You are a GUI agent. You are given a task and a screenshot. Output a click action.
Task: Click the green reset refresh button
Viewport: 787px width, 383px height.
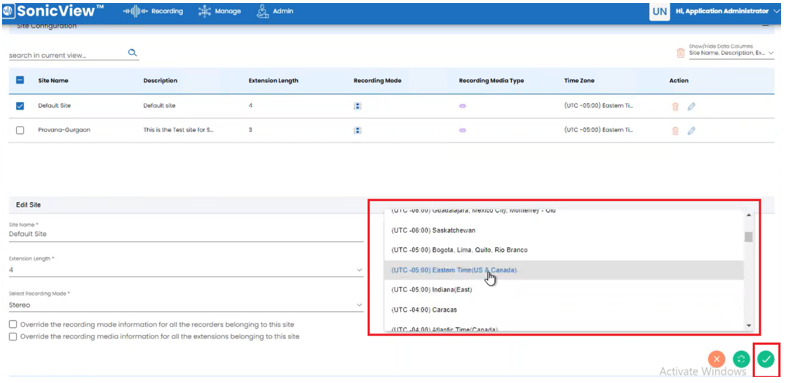pyautogui.click(x=741, y=358)
